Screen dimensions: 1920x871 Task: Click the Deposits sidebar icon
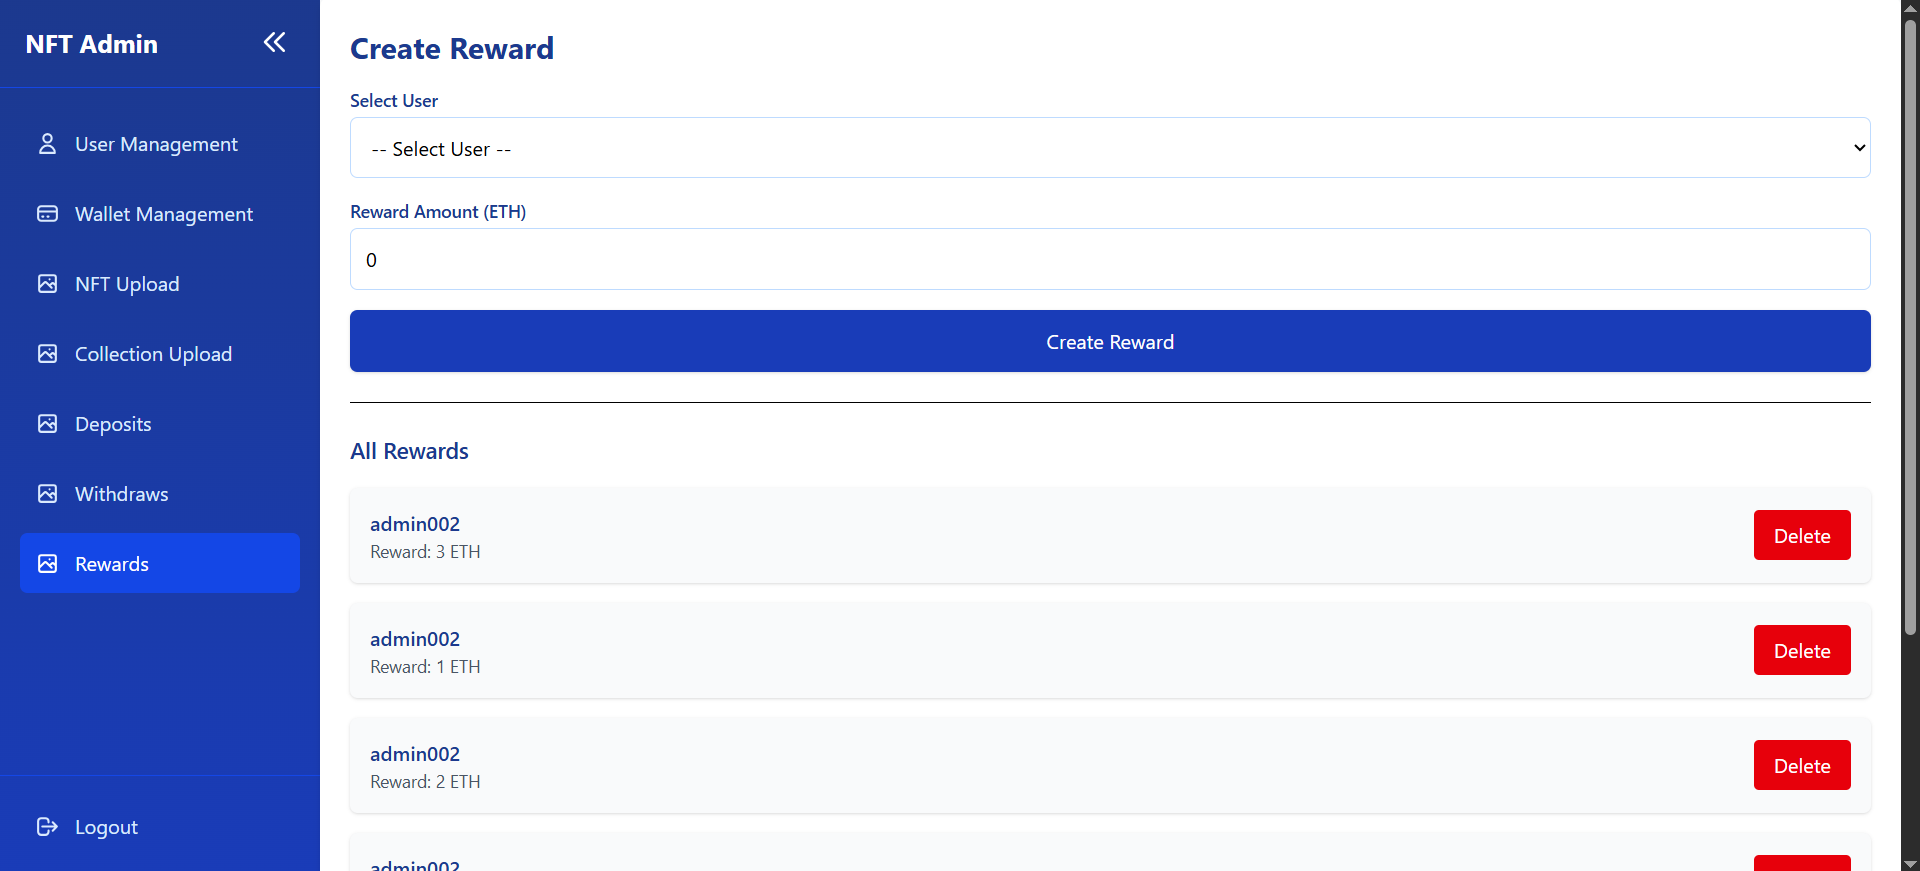pos(47,424)
